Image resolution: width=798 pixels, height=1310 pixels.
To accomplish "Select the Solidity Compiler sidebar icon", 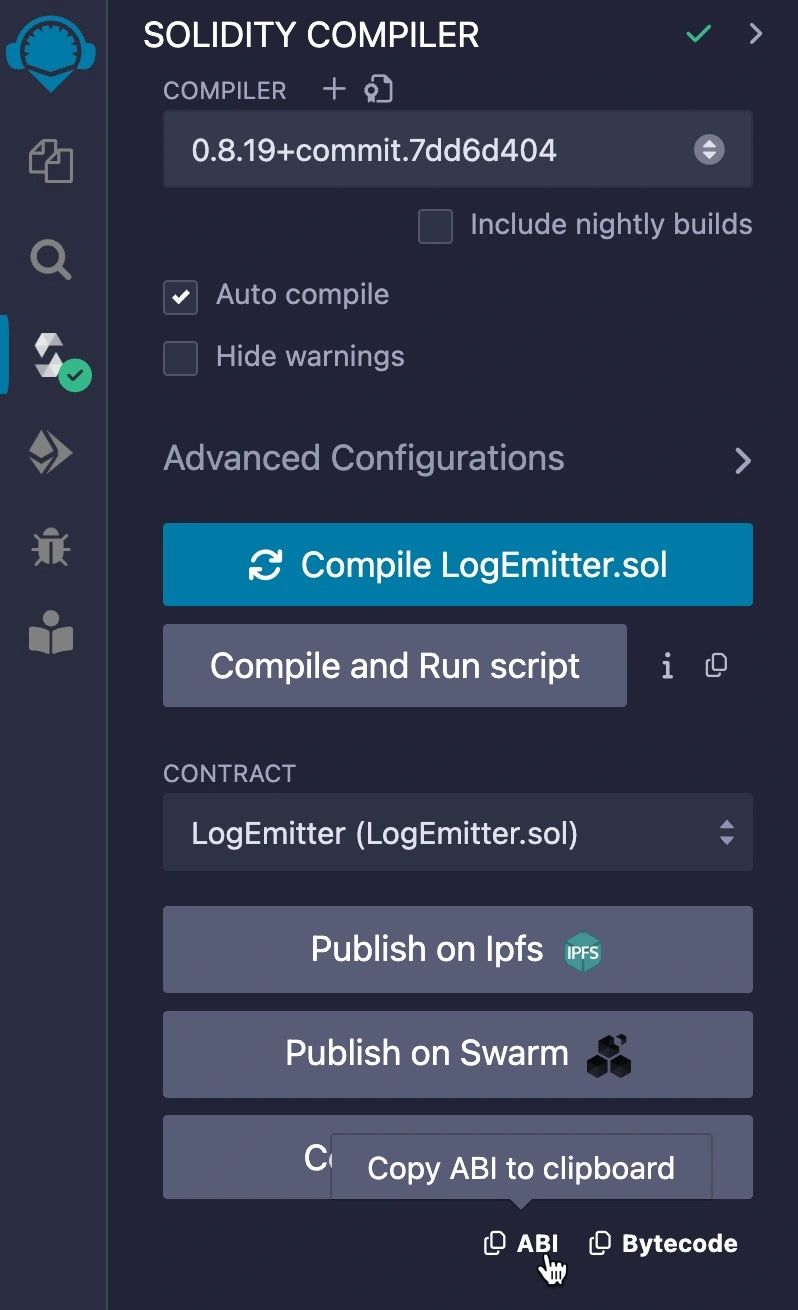I will point(50,355).
